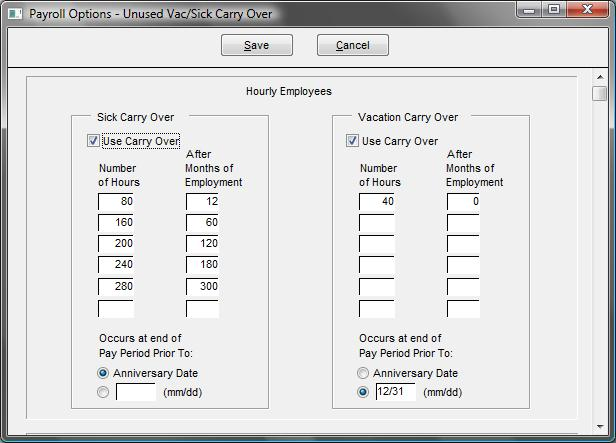The image size is (616, 443).
Task: Click the Cancel button
Action: (x=353, y=45)
